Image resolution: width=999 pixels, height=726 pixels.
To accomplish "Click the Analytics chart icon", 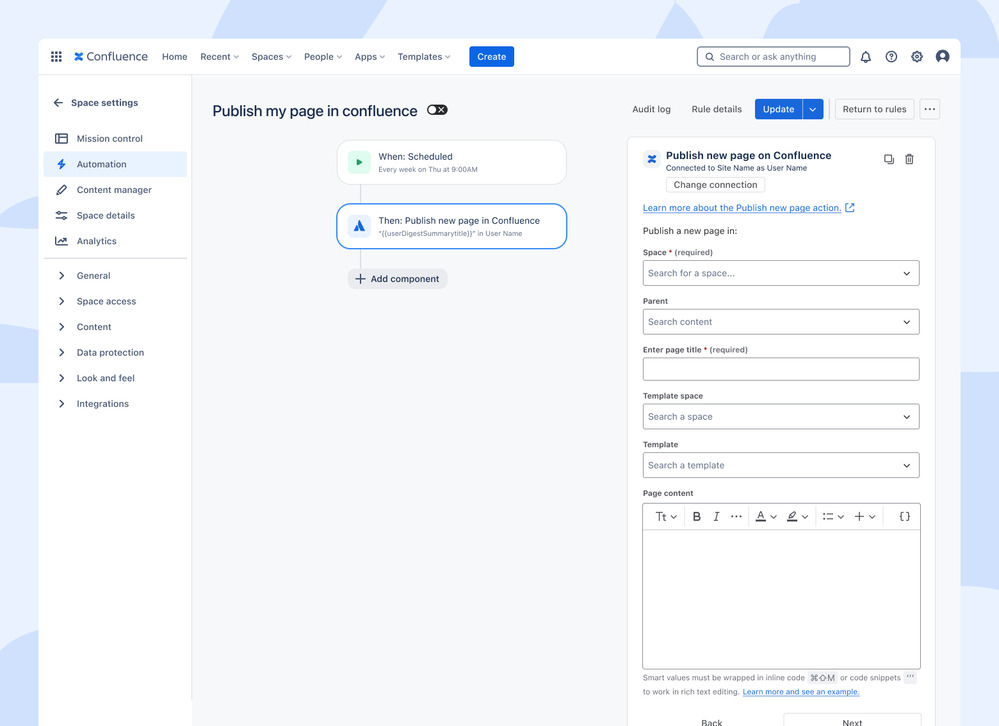I will [x=61, y=241].
